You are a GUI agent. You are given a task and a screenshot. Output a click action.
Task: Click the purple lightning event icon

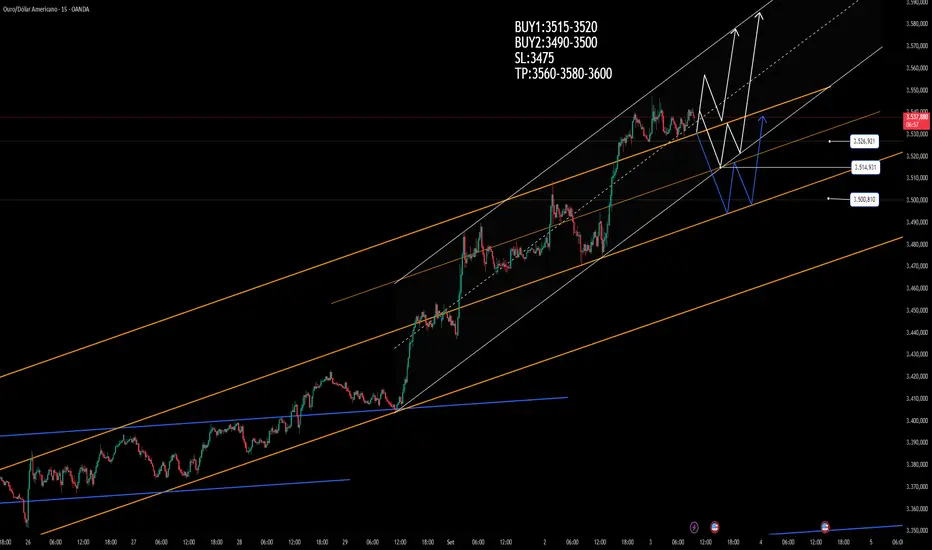pos(694,527)
